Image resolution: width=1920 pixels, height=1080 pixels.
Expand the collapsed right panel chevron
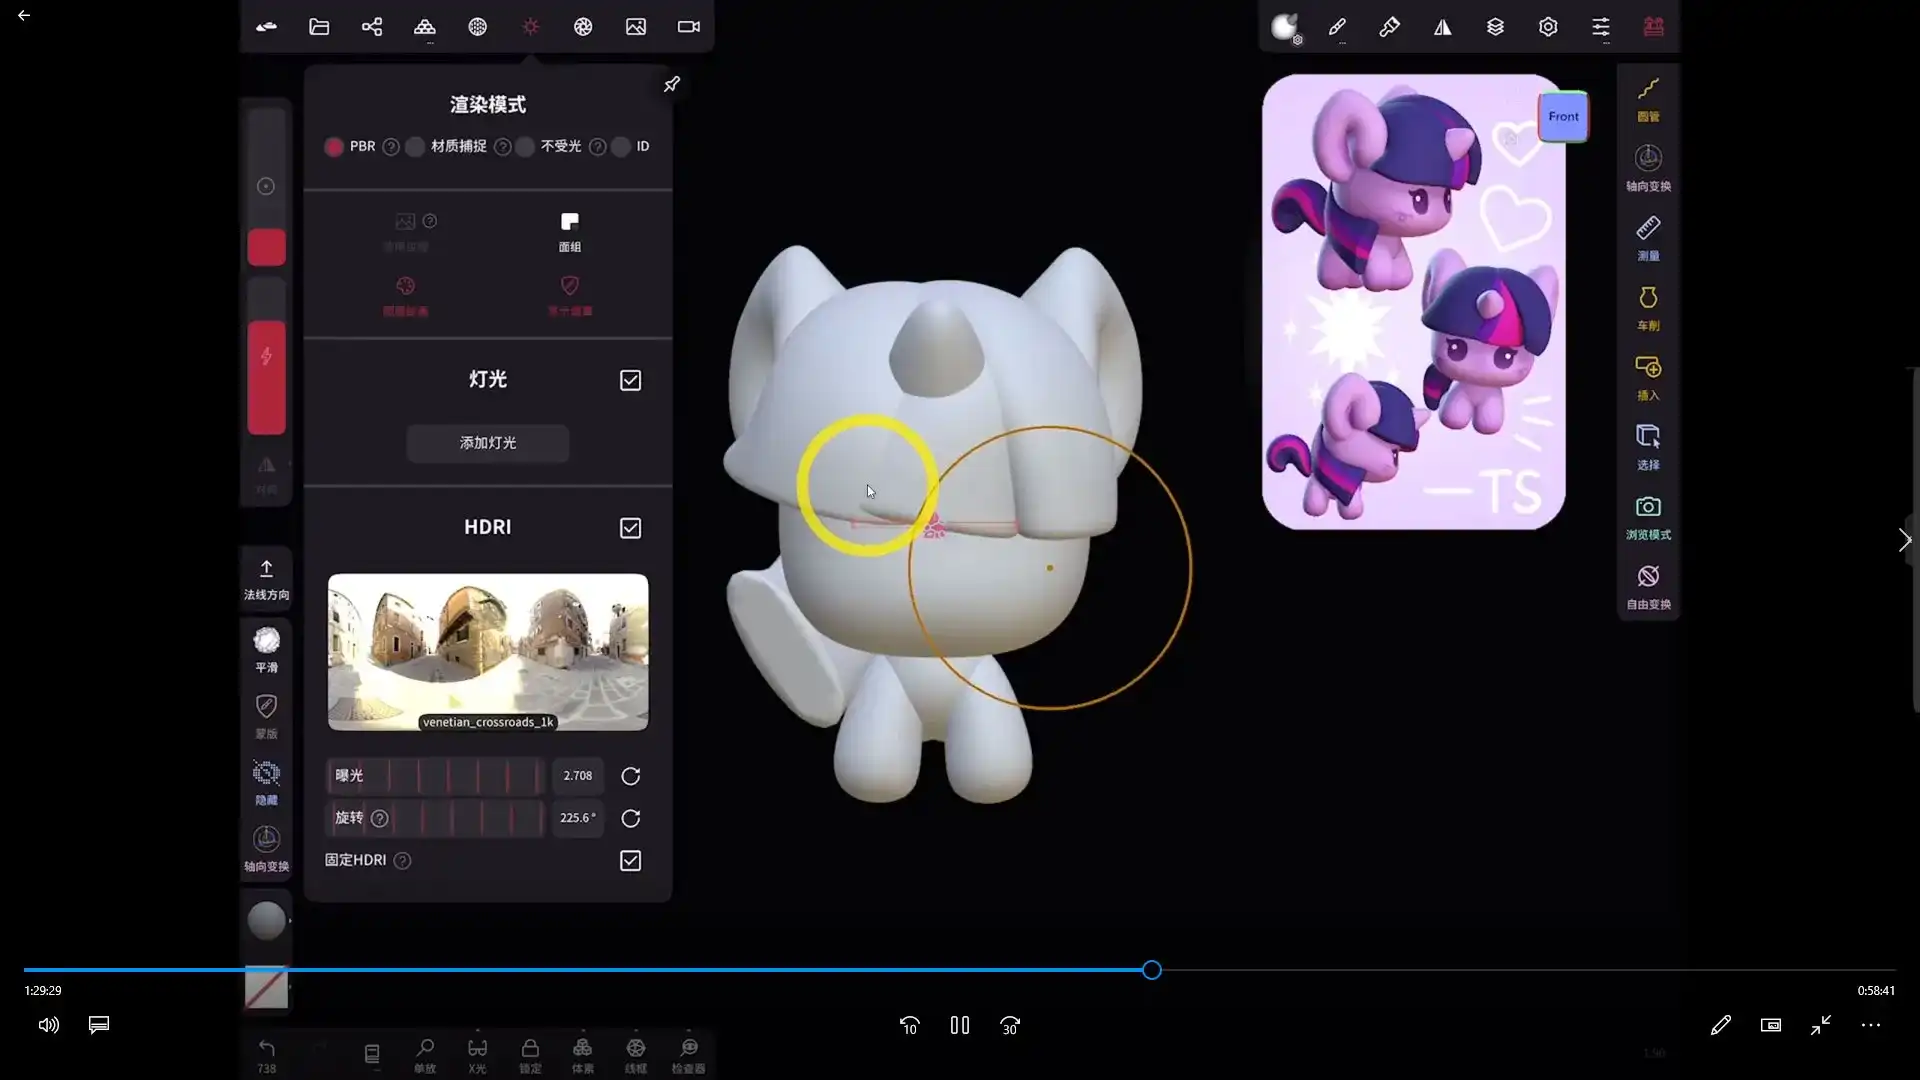click(1905, 539)
